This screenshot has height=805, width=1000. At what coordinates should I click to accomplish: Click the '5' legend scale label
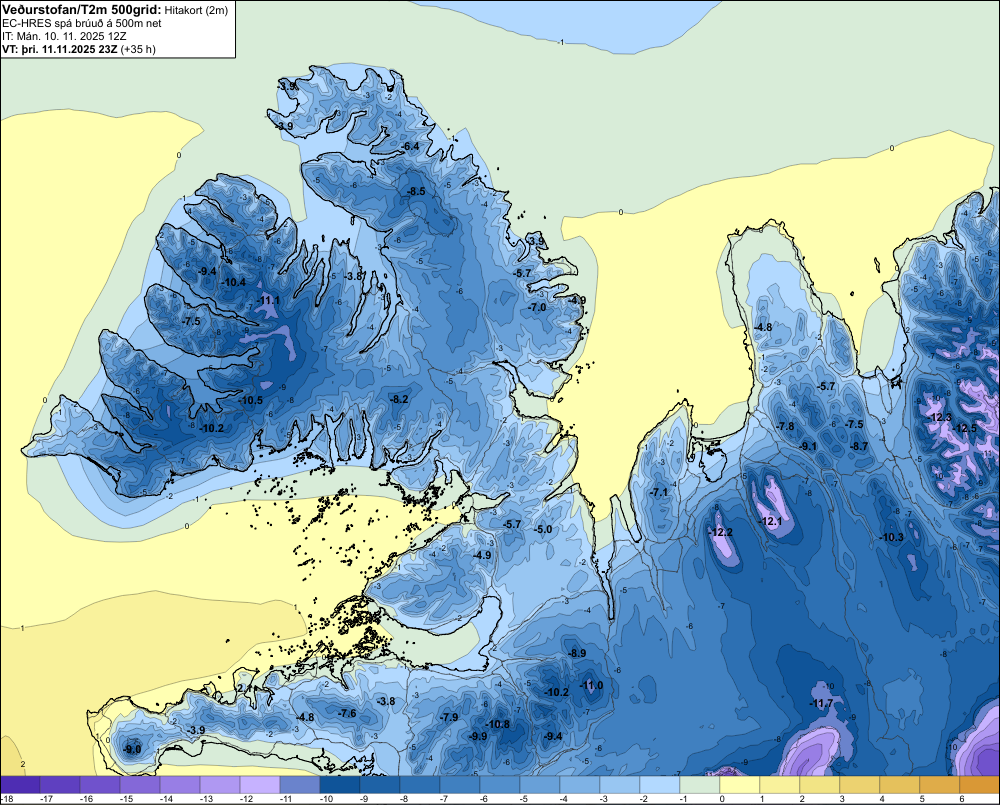[922, 799]
